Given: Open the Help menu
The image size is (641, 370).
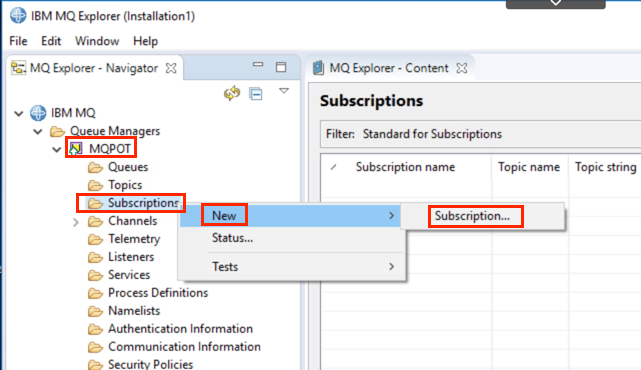Looking at the screenshot, I should coord(146,41).
